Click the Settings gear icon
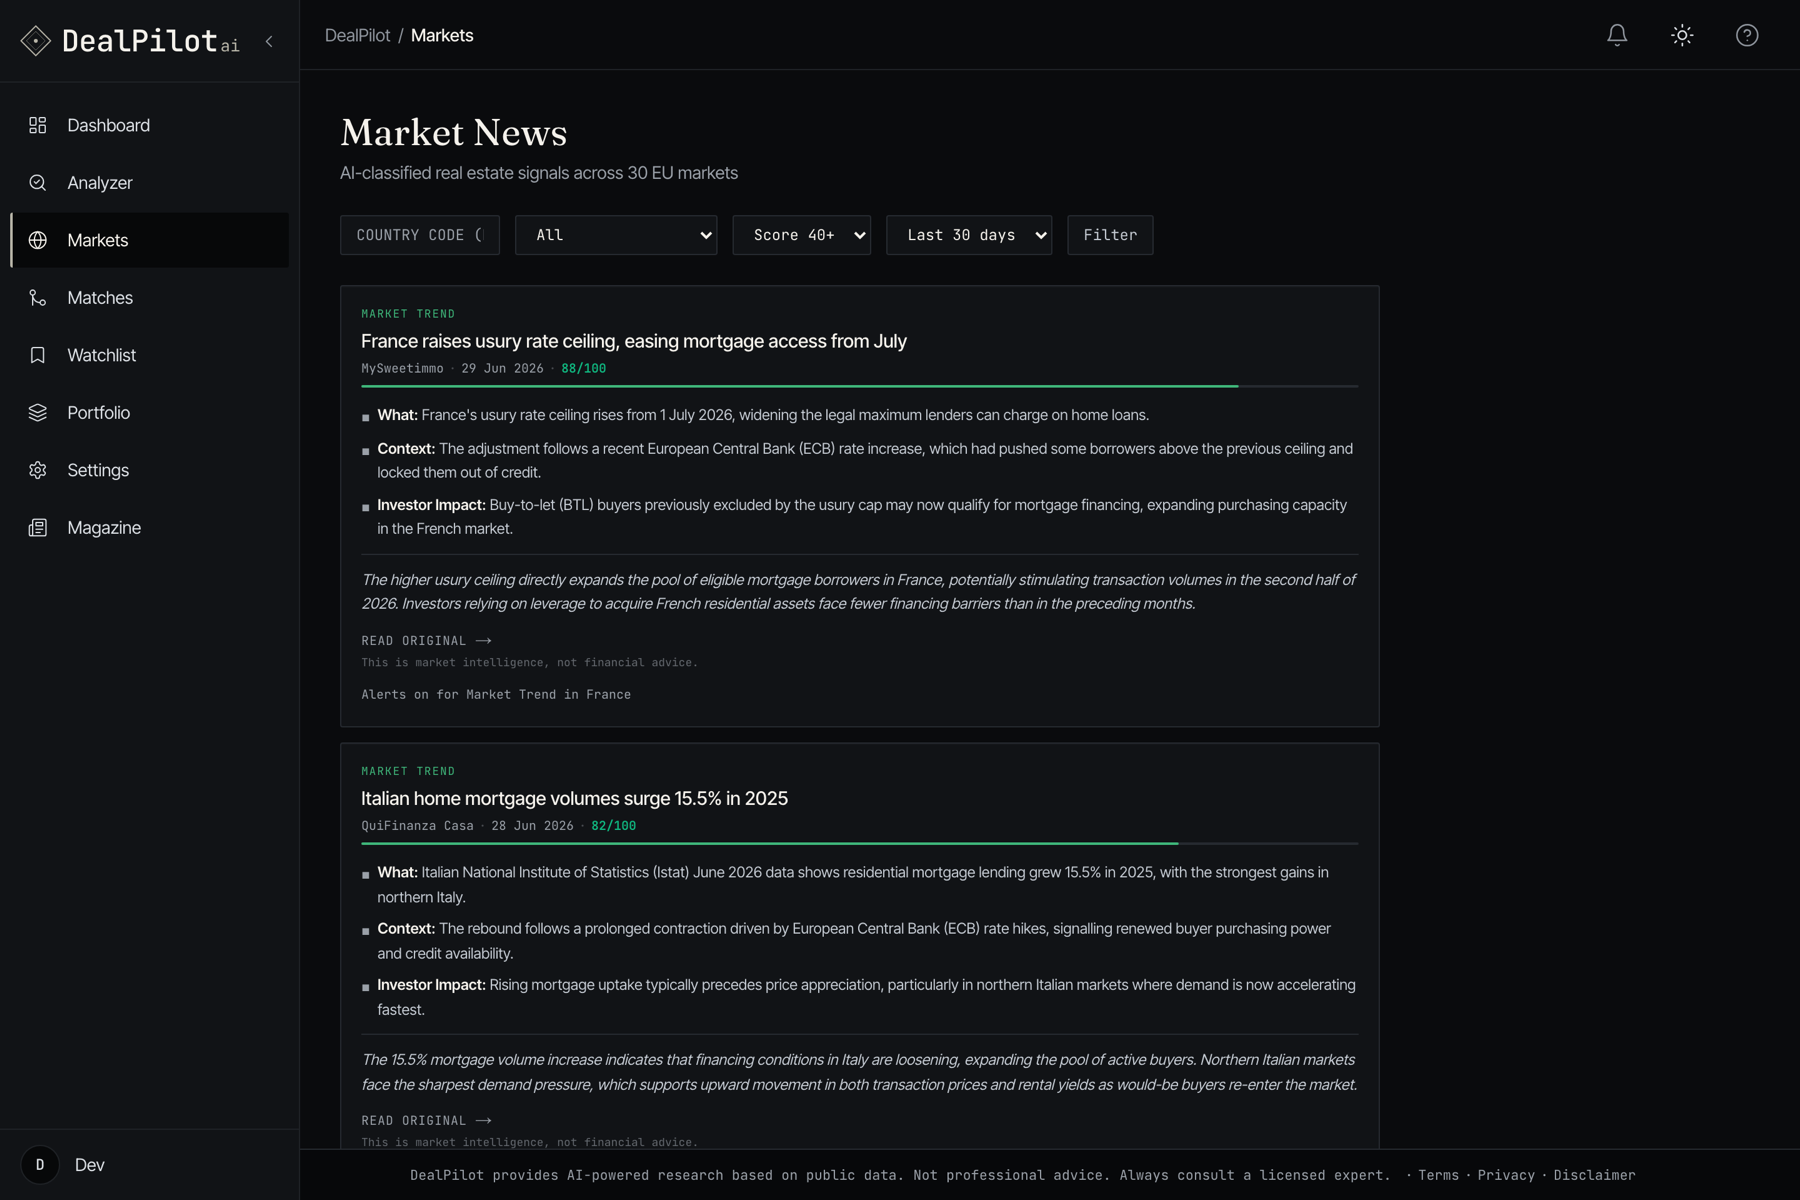 (x=38, y=470)
